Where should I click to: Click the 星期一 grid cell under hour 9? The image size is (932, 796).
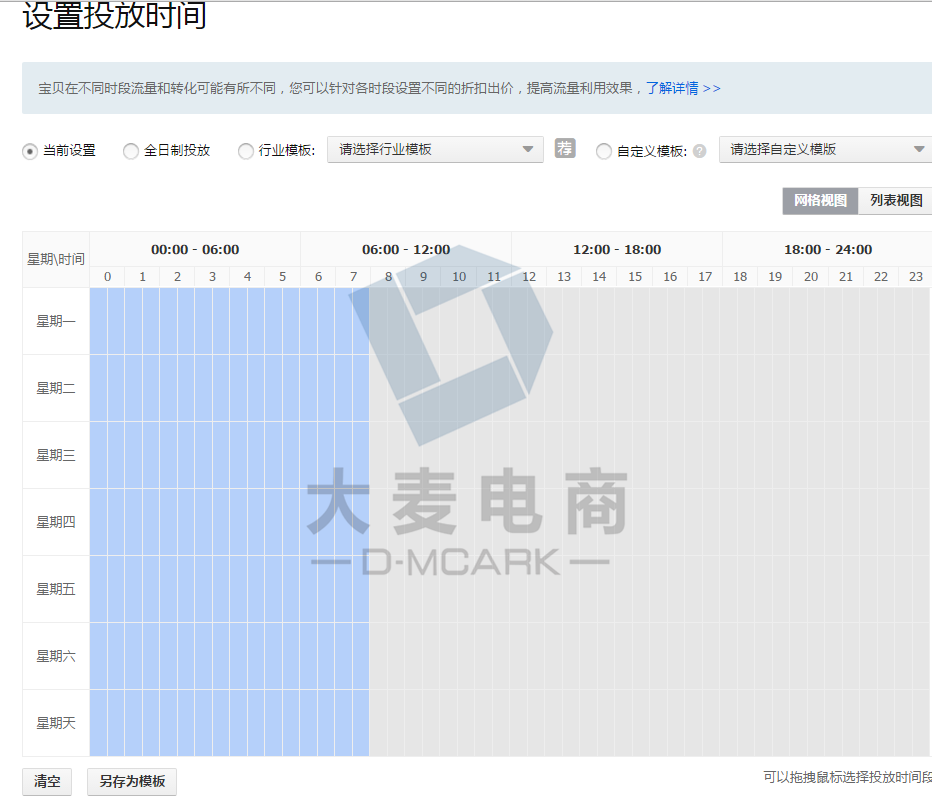pyautogui.click(x=423, y=321)
